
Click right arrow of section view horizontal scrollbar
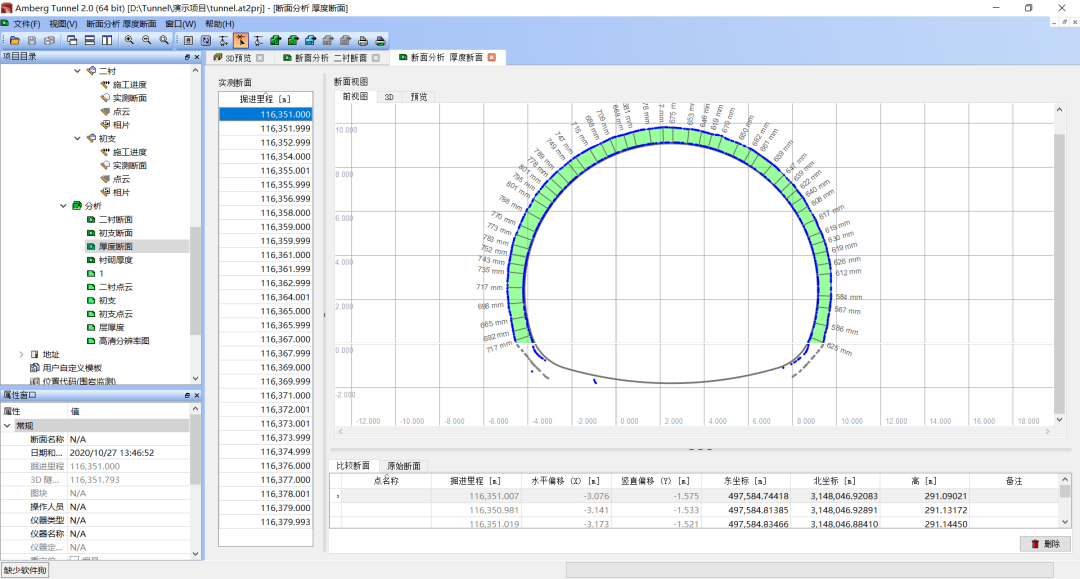pos(1048,432)
